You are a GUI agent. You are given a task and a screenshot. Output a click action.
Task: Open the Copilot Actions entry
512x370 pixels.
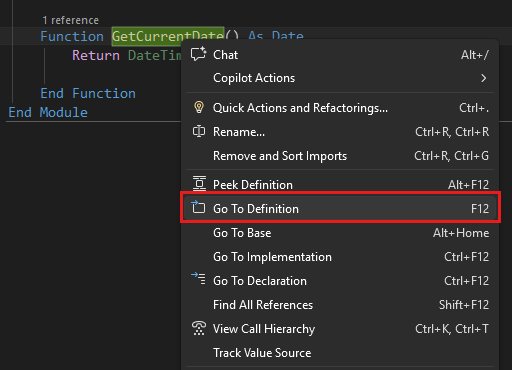[340, 78]
